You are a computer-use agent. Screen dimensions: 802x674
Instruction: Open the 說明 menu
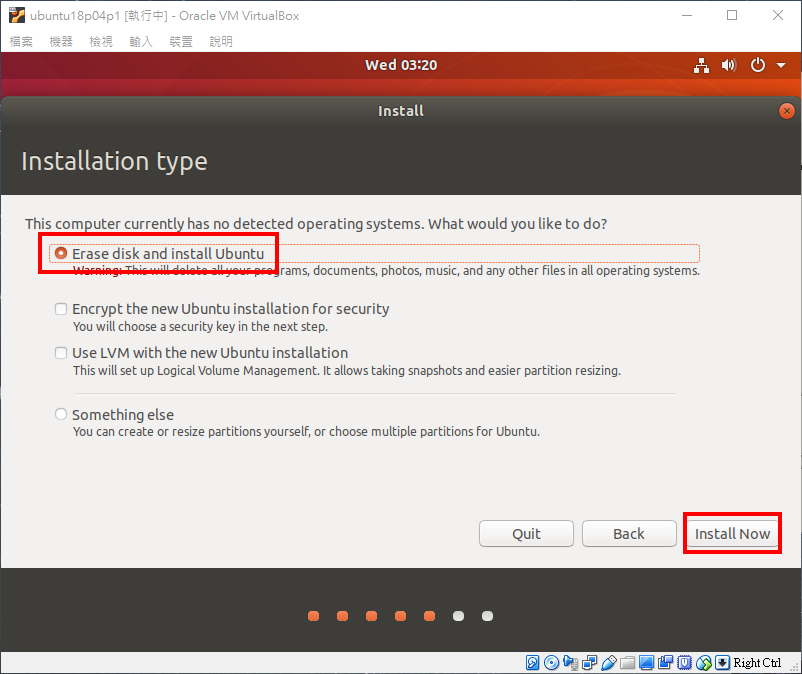pyautogui.click(x=221, y=41)
